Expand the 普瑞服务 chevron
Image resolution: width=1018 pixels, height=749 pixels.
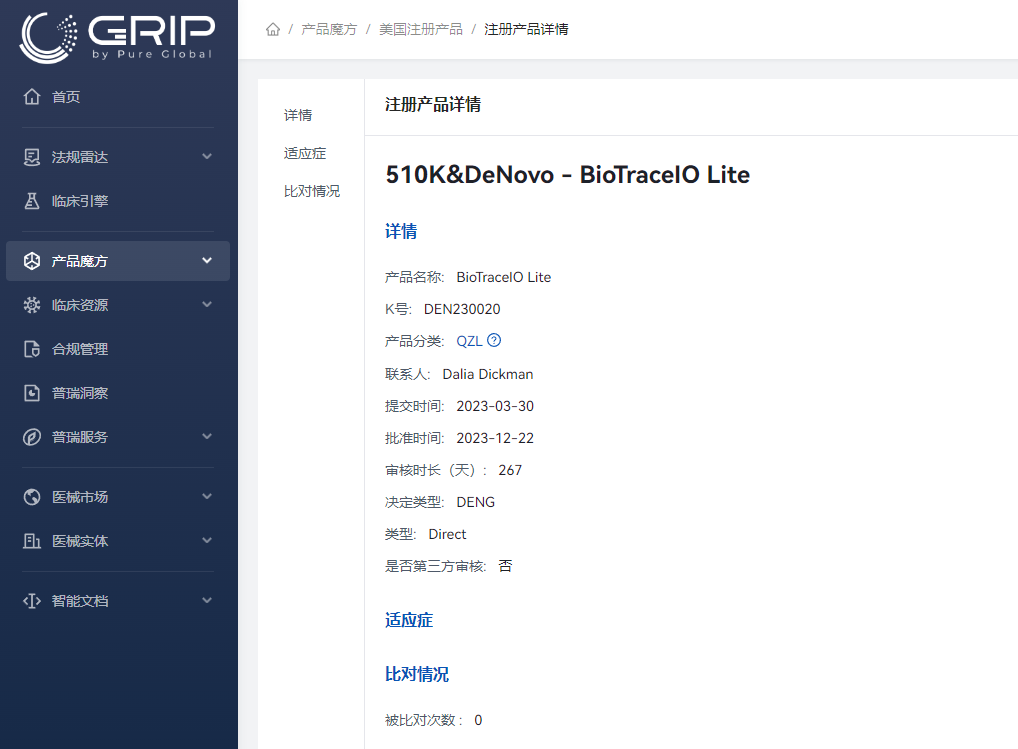point(207,437)
